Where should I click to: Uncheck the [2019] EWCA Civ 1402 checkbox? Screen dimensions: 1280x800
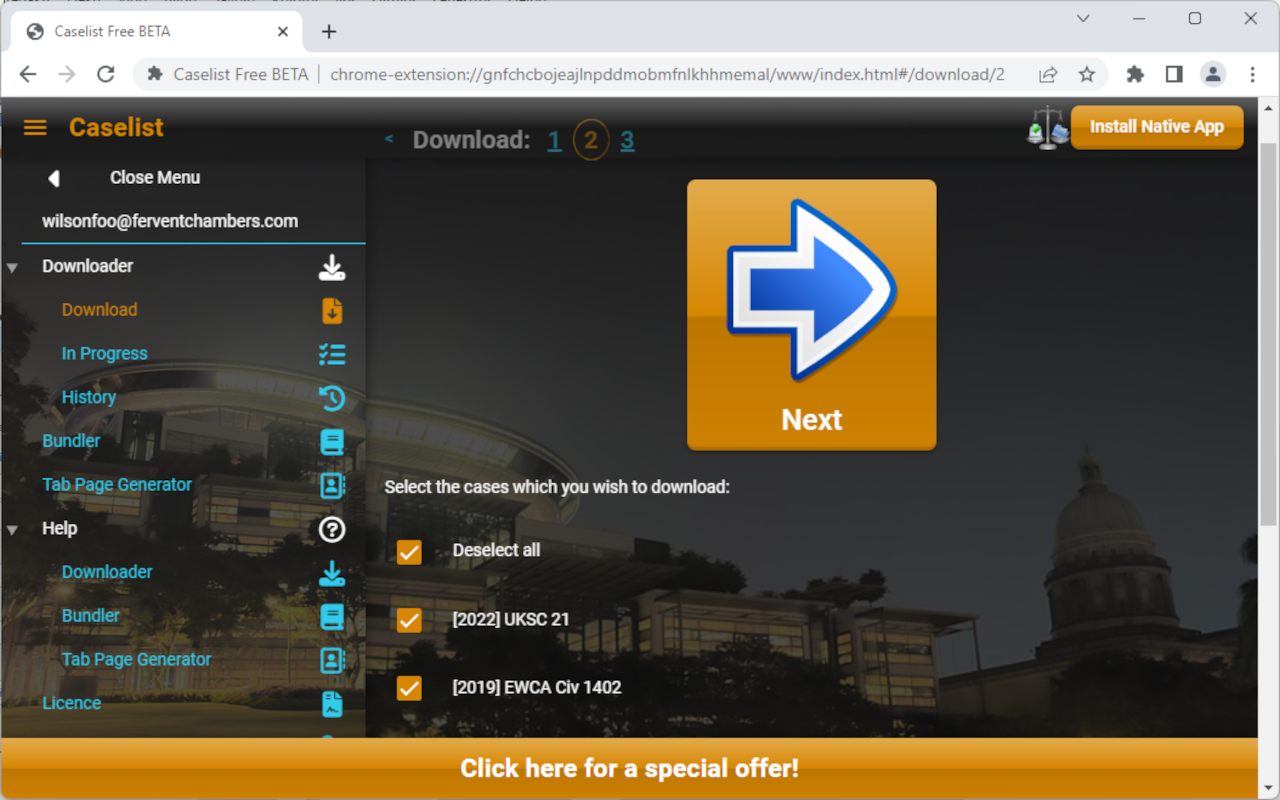409,688
